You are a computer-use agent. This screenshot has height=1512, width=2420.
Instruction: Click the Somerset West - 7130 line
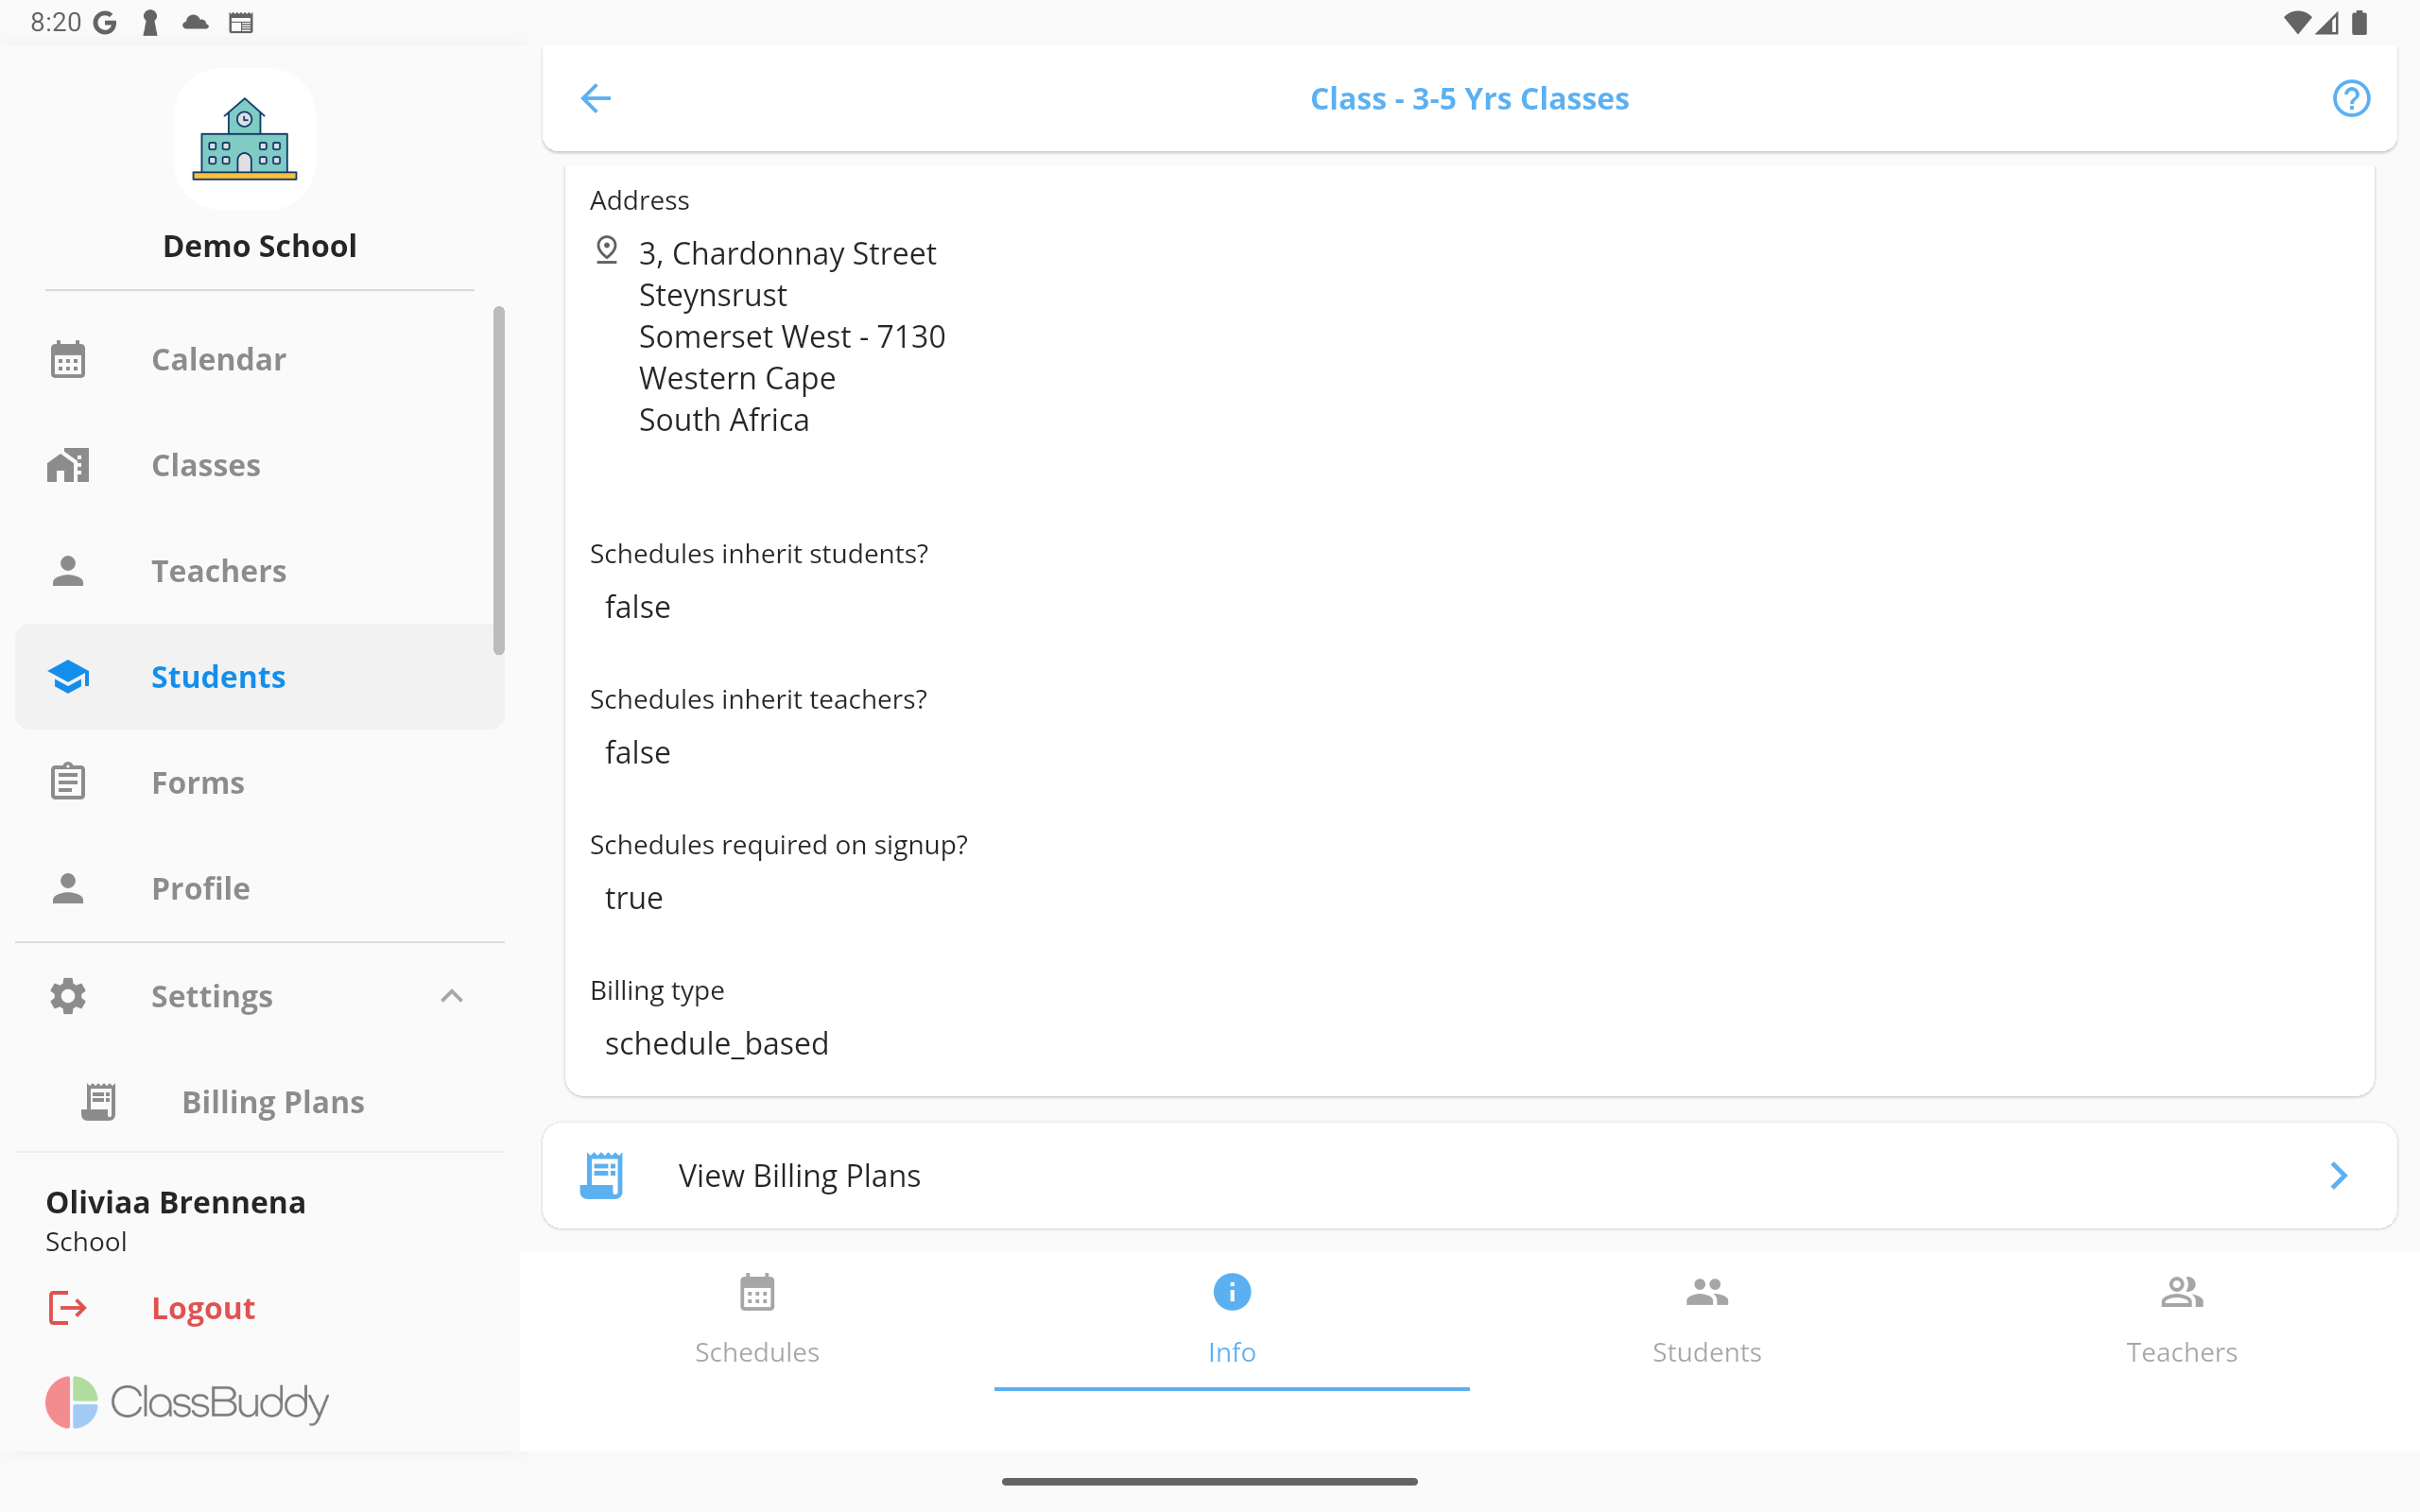click(x=792, y=336)
